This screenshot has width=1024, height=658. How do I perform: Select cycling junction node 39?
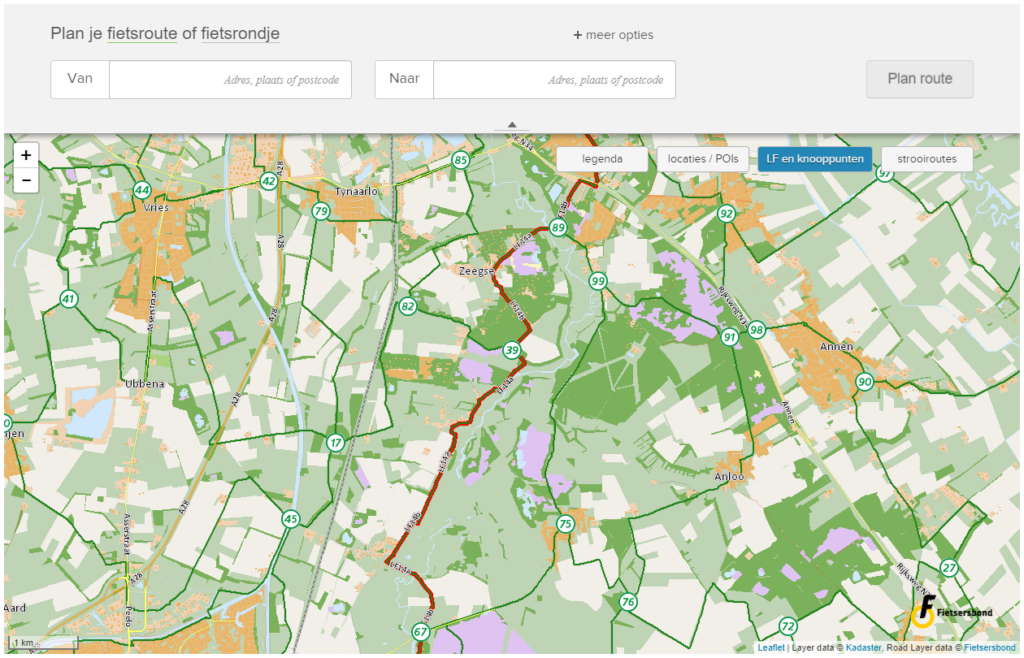click(512, 350)
